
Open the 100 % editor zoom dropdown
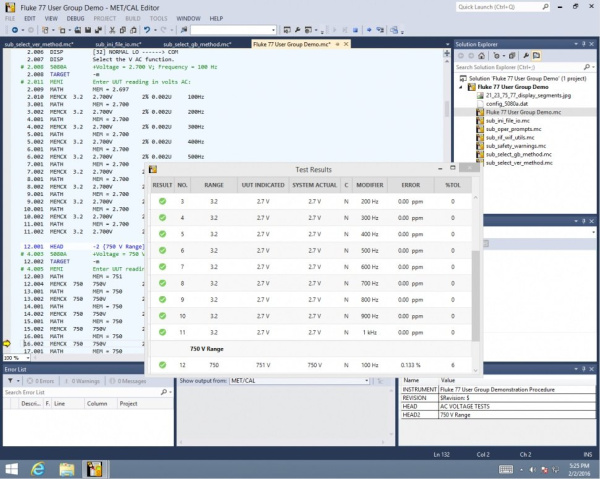tap(30, 356)
